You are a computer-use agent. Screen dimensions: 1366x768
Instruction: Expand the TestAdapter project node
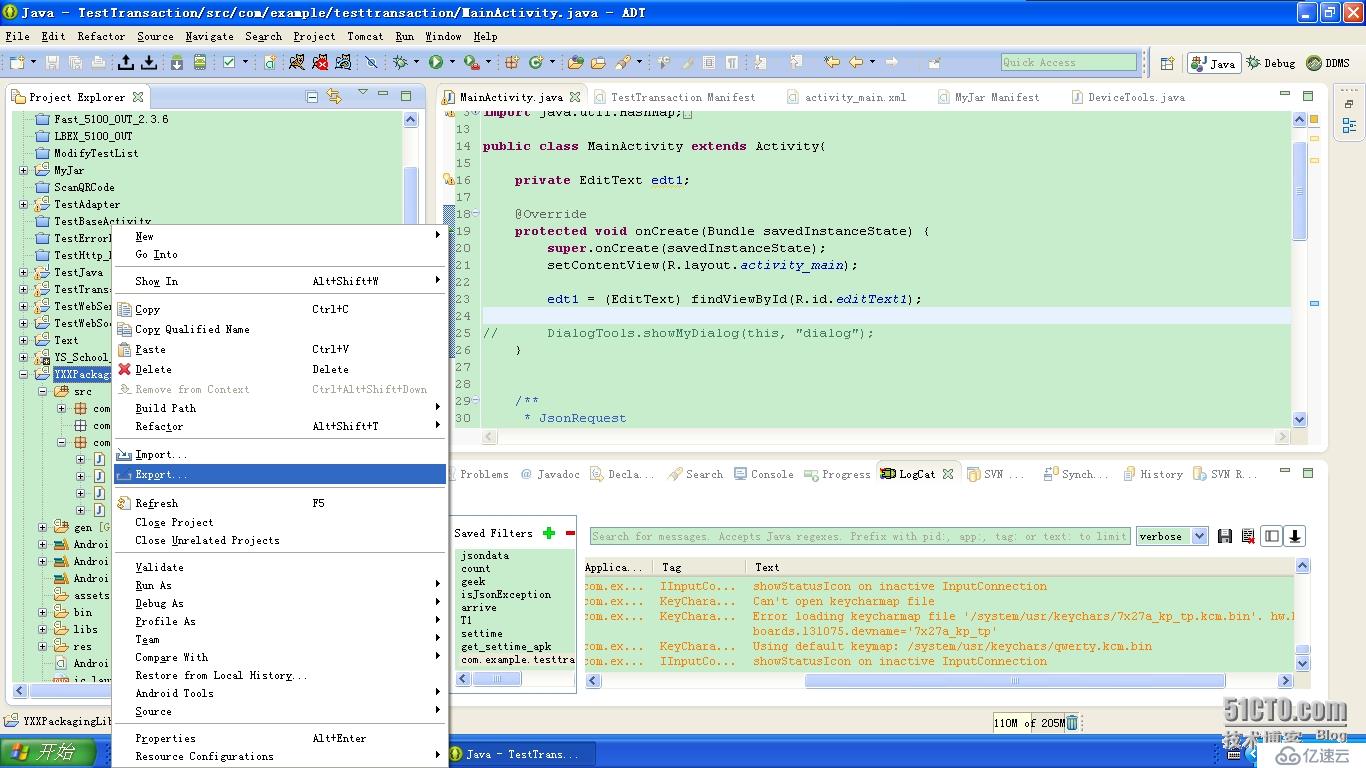pyautogui.click(x=24, y=204)
